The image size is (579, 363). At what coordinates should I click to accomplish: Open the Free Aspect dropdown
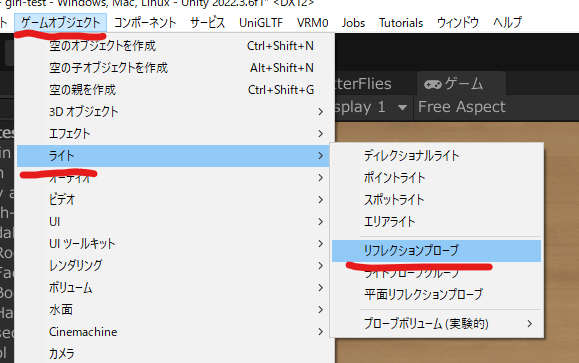(462, 107)
